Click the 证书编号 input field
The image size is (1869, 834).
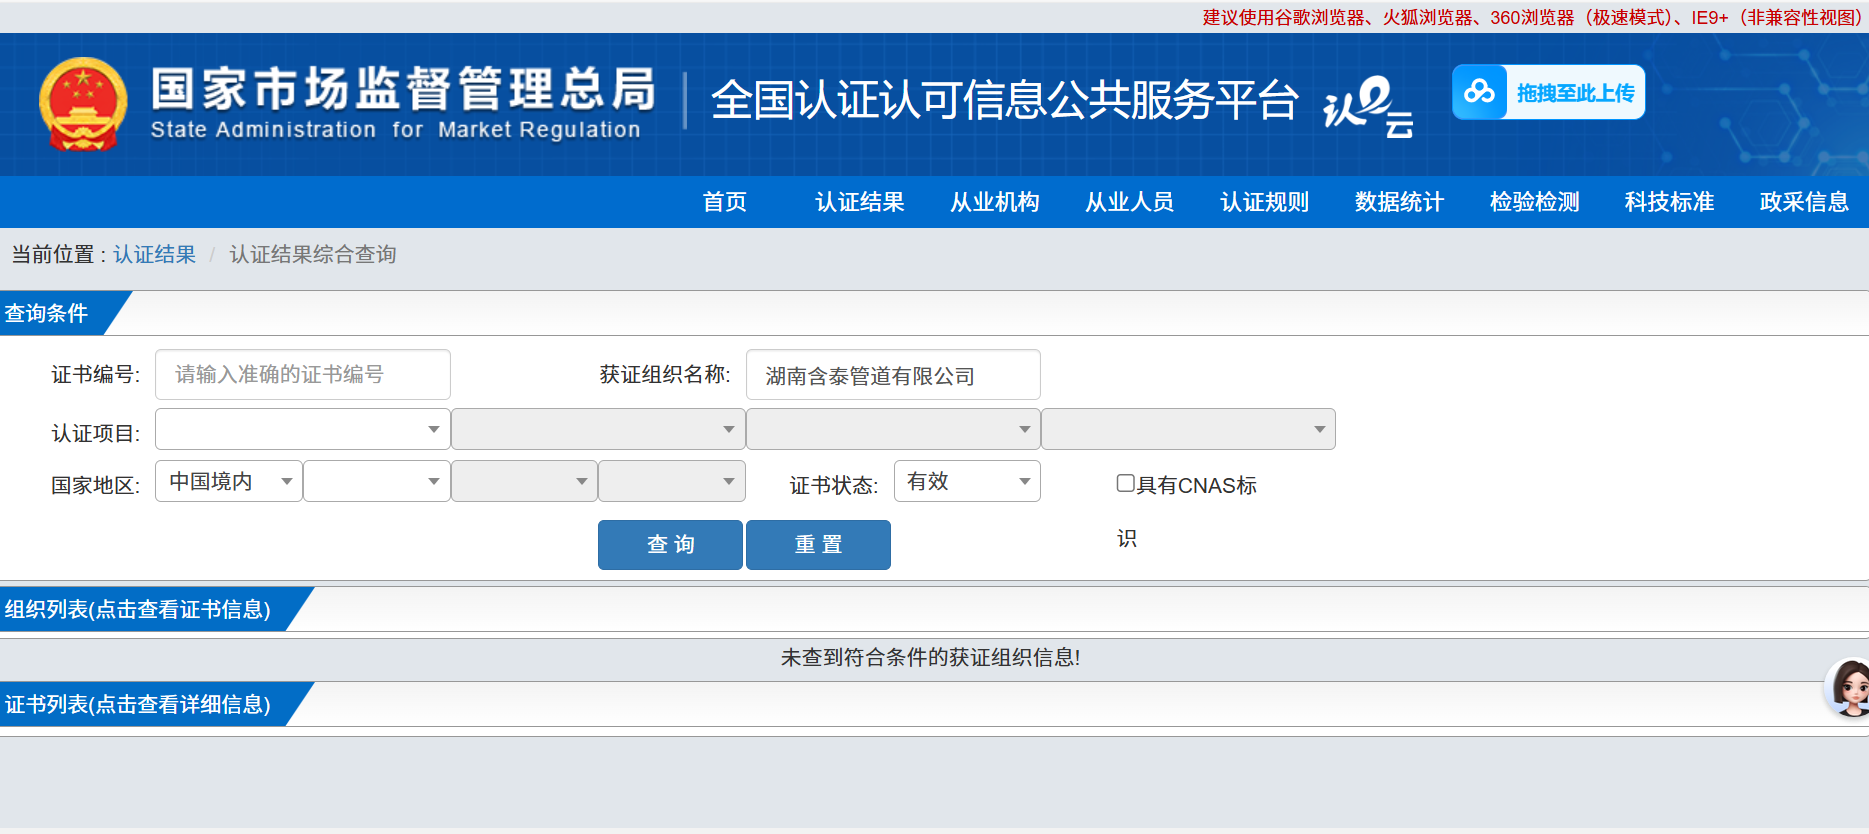click(x=302, y=375)
